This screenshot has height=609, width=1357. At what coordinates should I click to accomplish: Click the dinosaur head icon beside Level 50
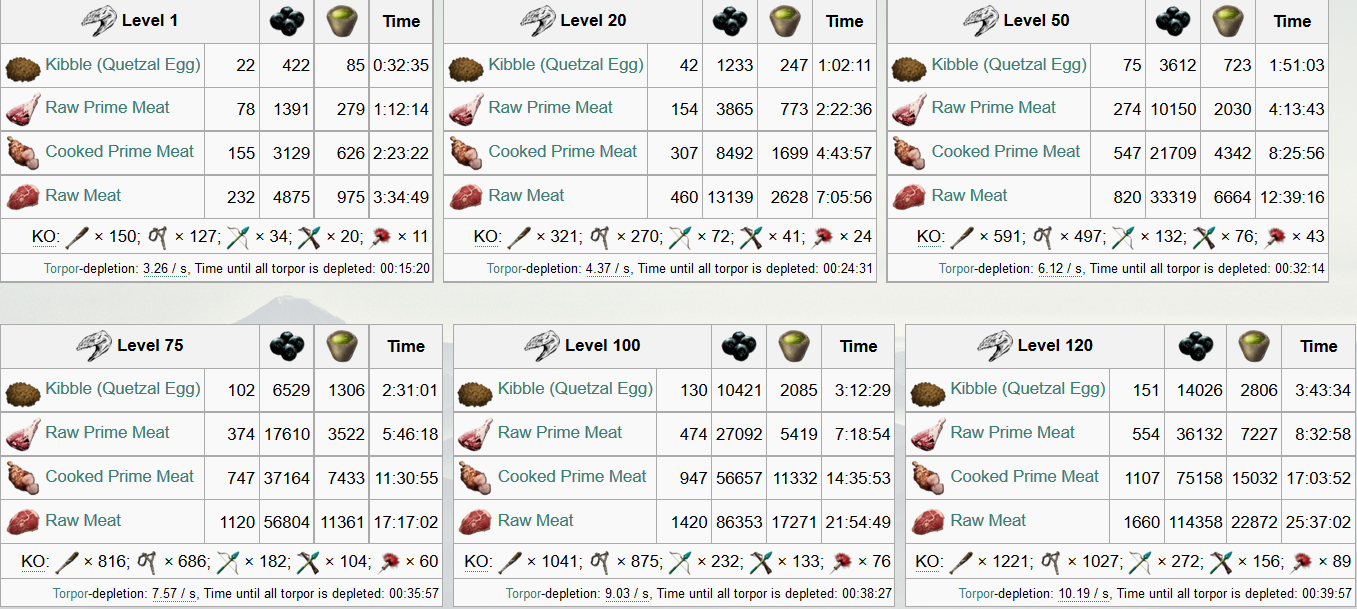click(x=980, y=21)
